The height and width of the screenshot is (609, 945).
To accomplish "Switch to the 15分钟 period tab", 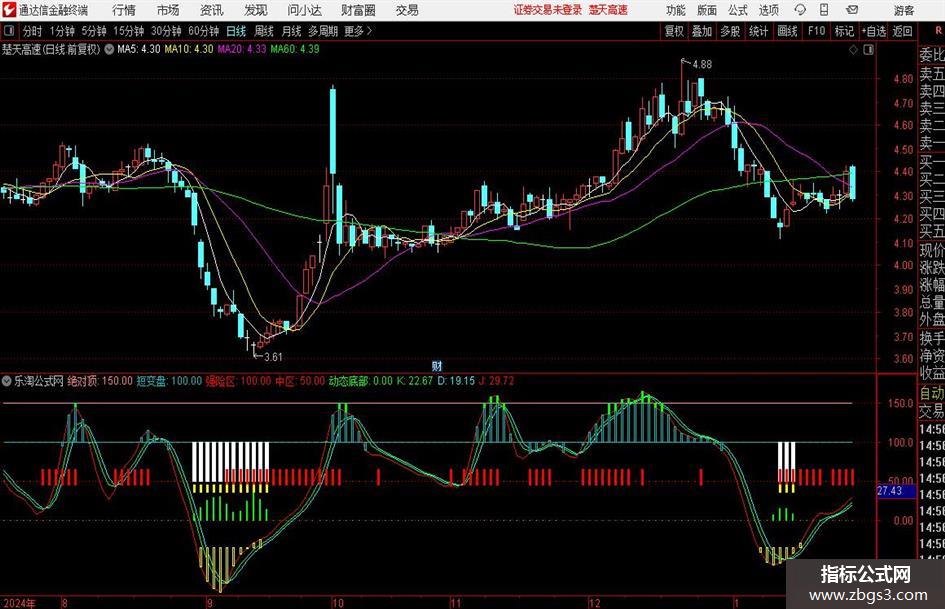I will pos(128,31).
